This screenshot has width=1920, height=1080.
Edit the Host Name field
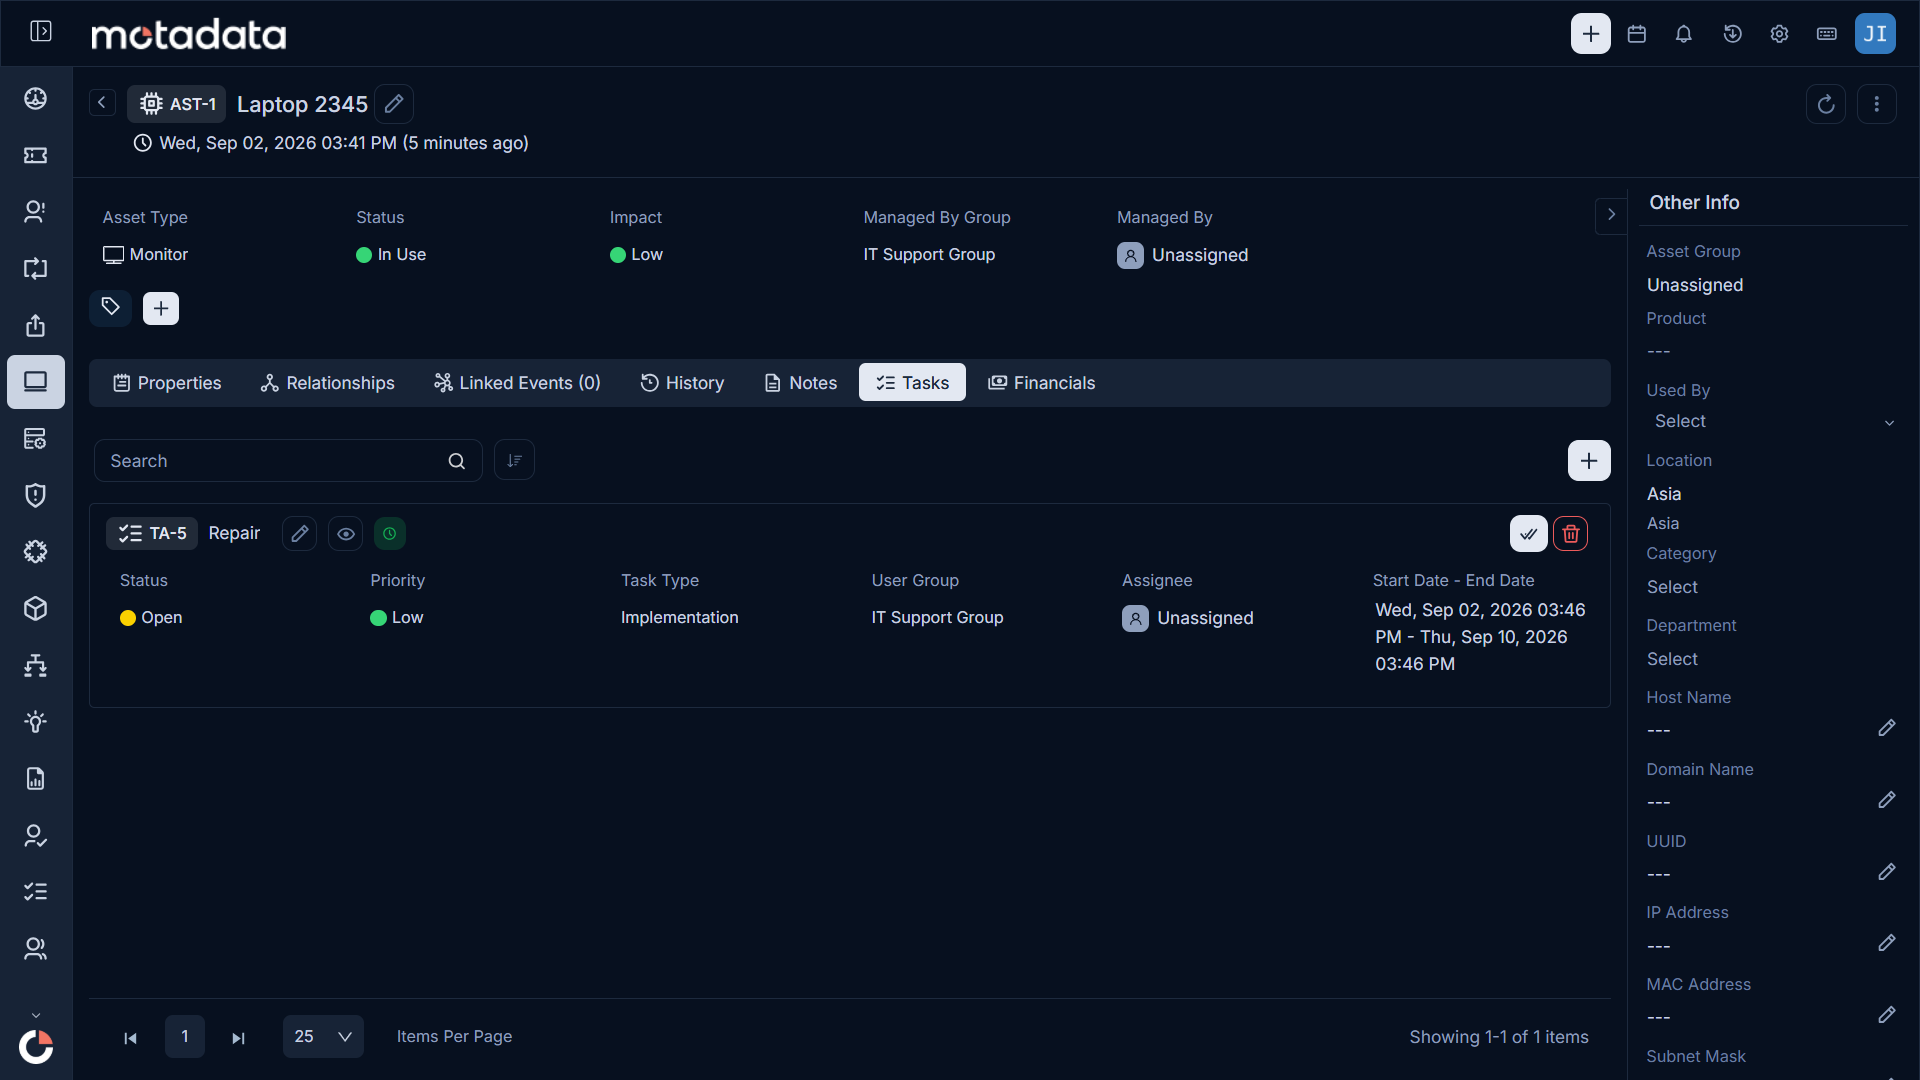coord(1887,728)
